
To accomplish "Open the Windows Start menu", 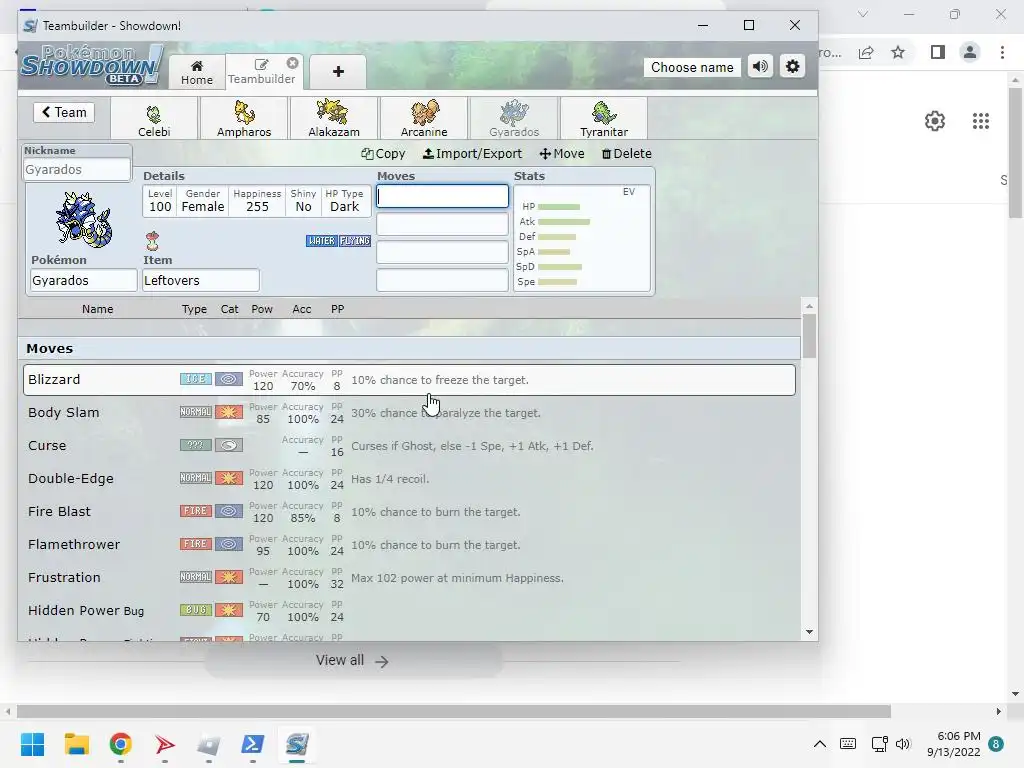I will tap(33, 744).
